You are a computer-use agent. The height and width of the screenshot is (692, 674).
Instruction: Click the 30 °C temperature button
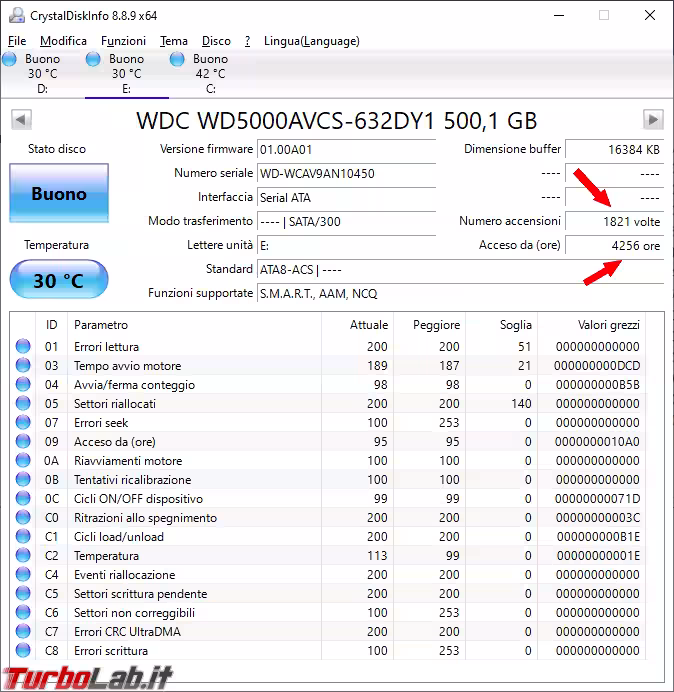[x=58, y=280]
